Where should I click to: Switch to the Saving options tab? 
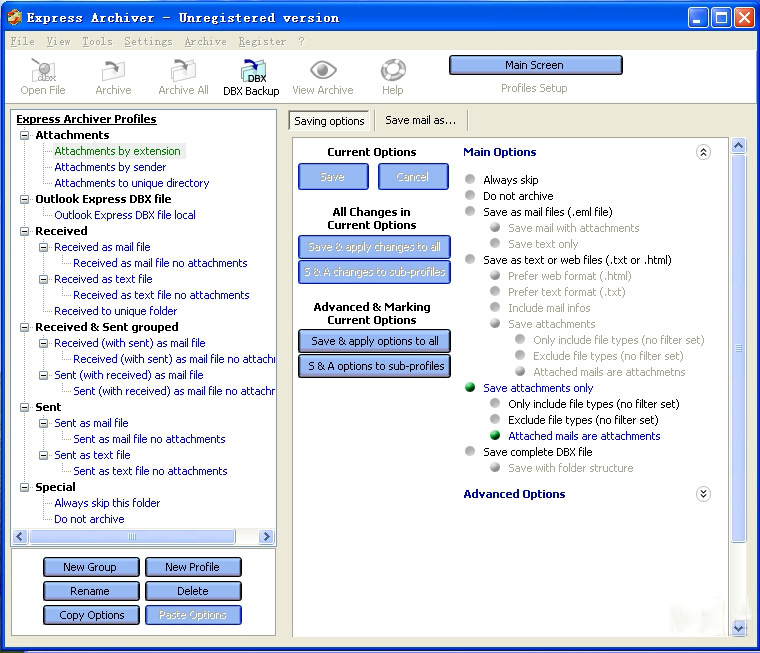click(329, 121)
